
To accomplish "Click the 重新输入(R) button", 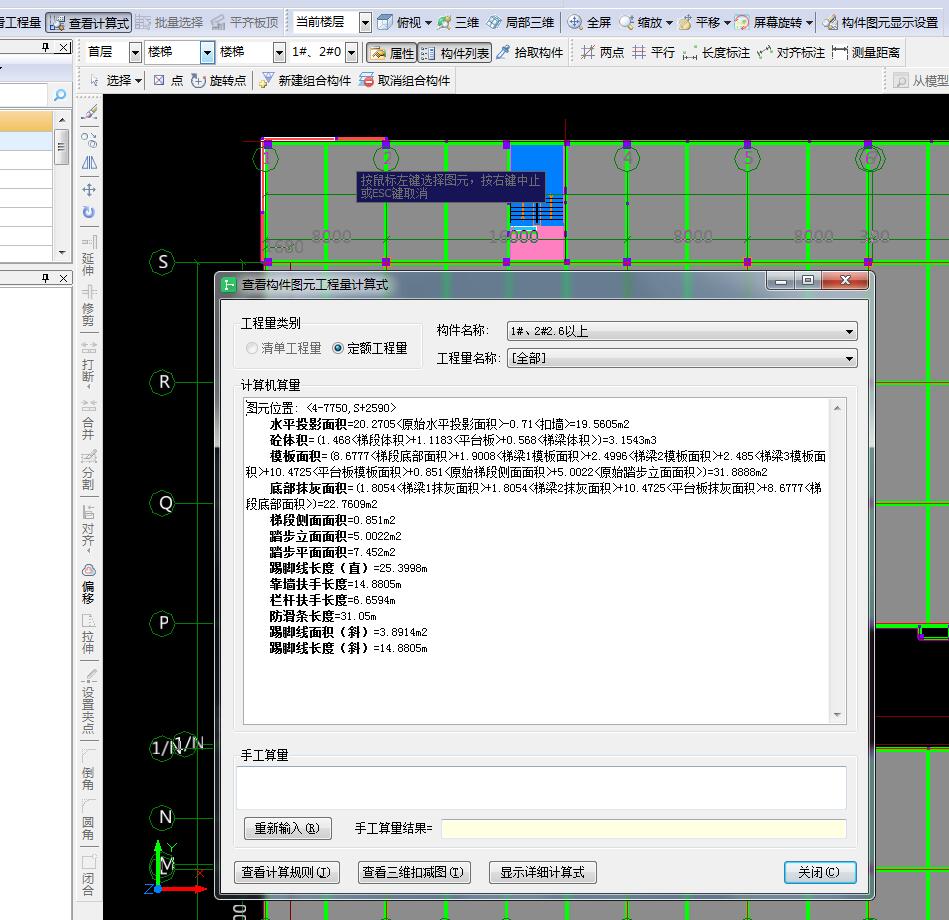I will pyautogui.click(x=287, y=828).
